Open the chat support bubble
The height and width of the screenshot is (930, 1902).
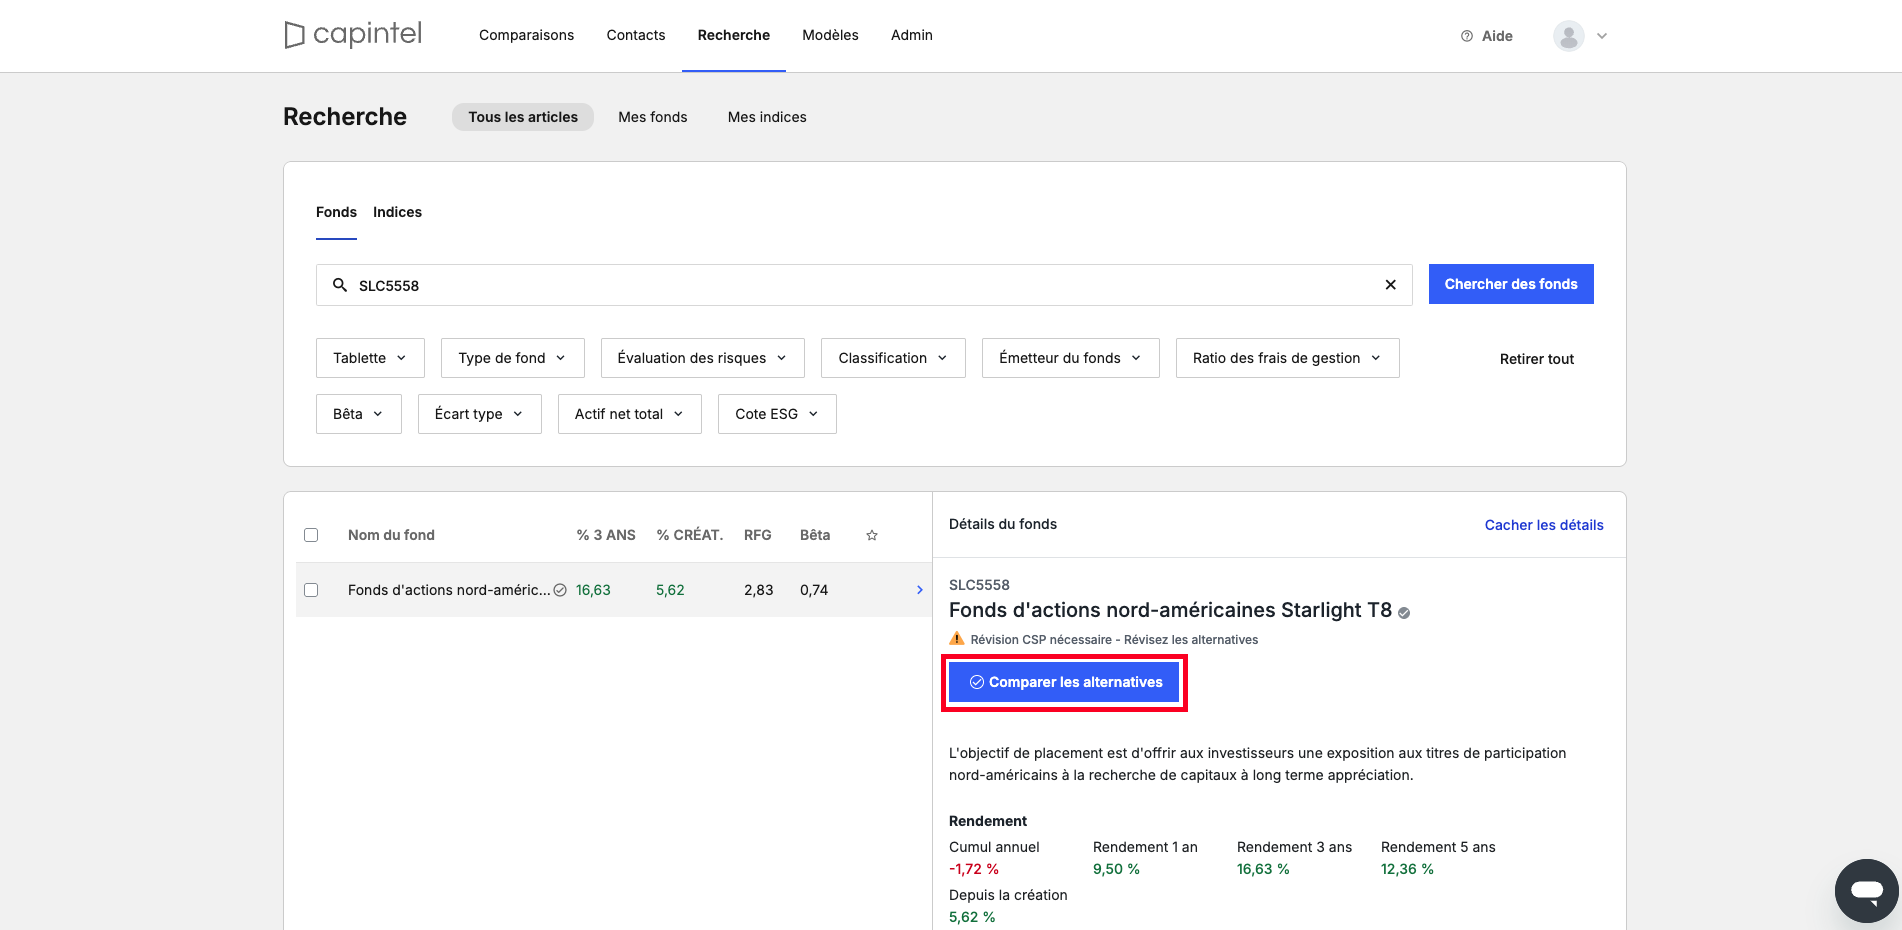tap(1866, 890)
